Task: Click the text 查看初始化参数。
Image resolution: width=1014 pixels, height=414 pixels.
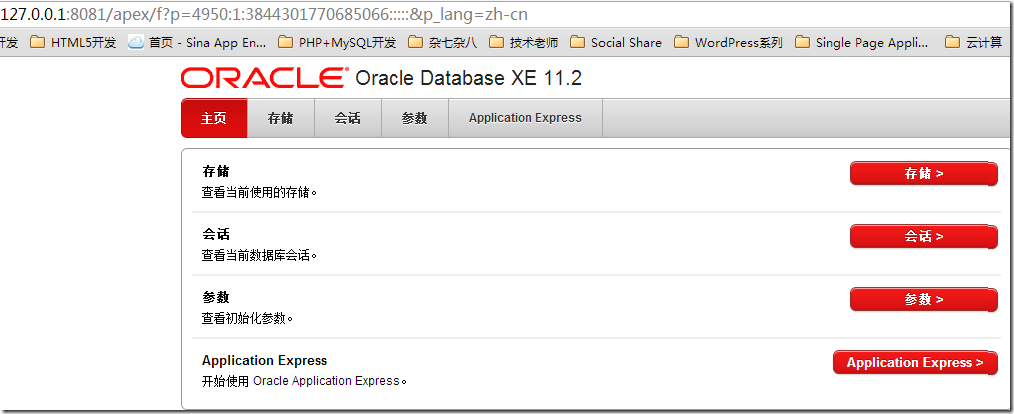Action: [248, 318]
